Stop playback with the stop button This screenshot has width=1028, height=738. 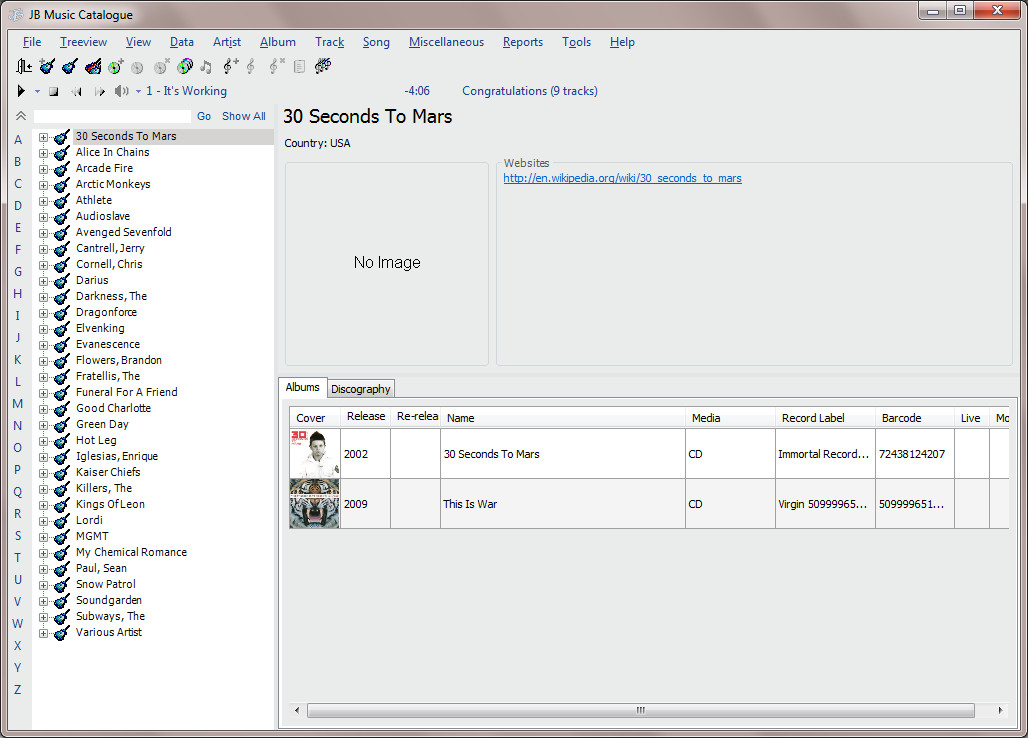coord(54,92)
